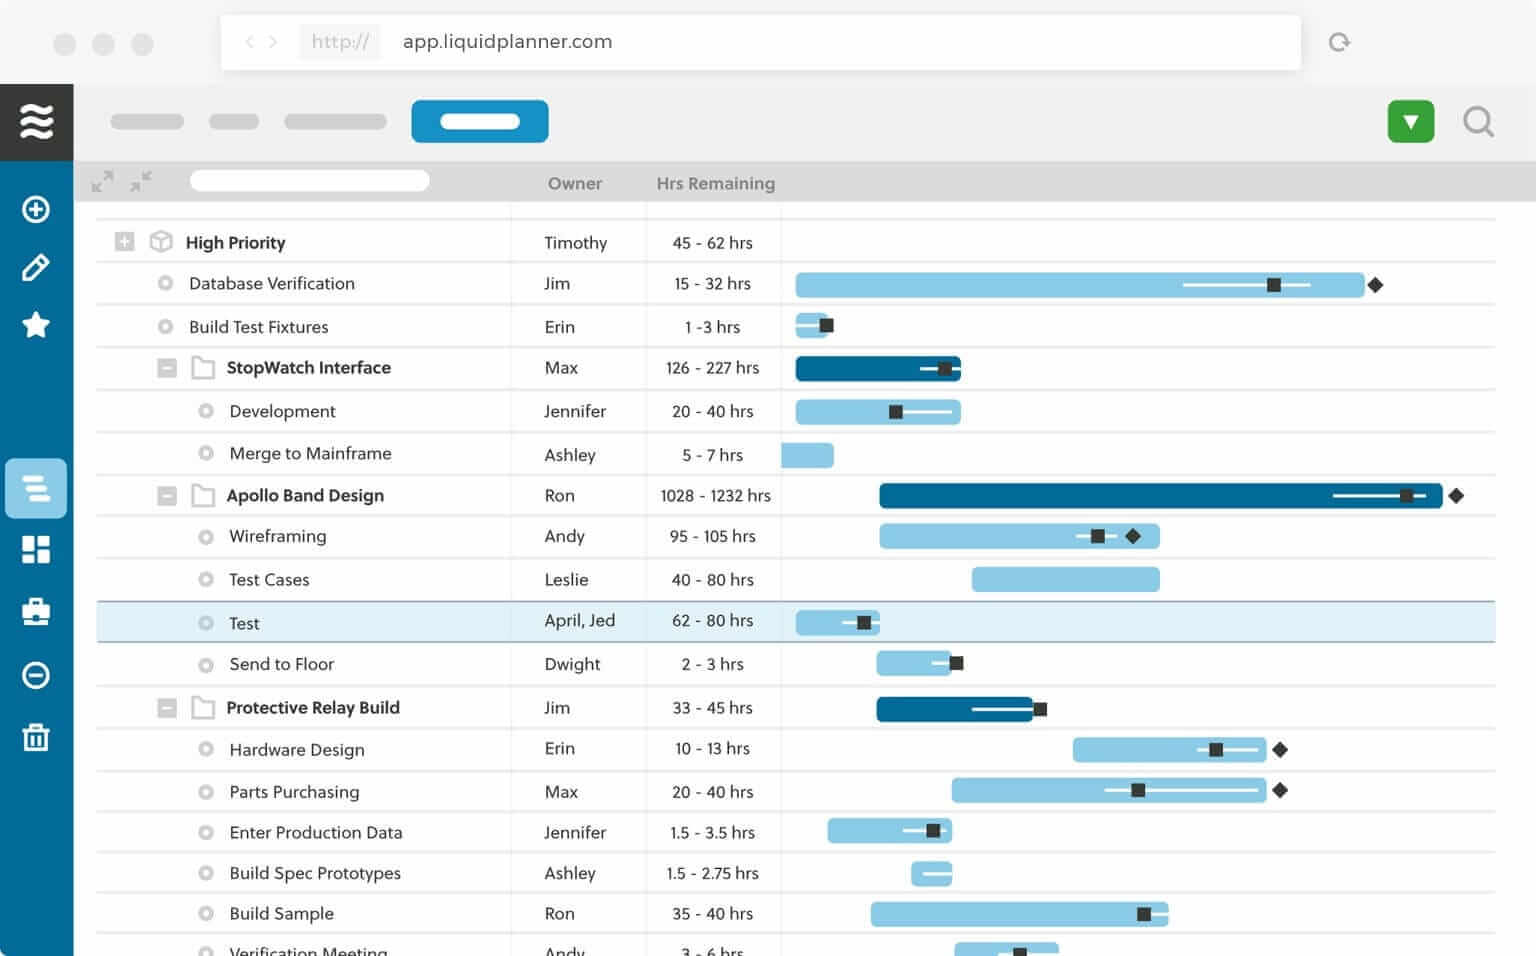Open favorites with the star icon

tap(36, 325)
